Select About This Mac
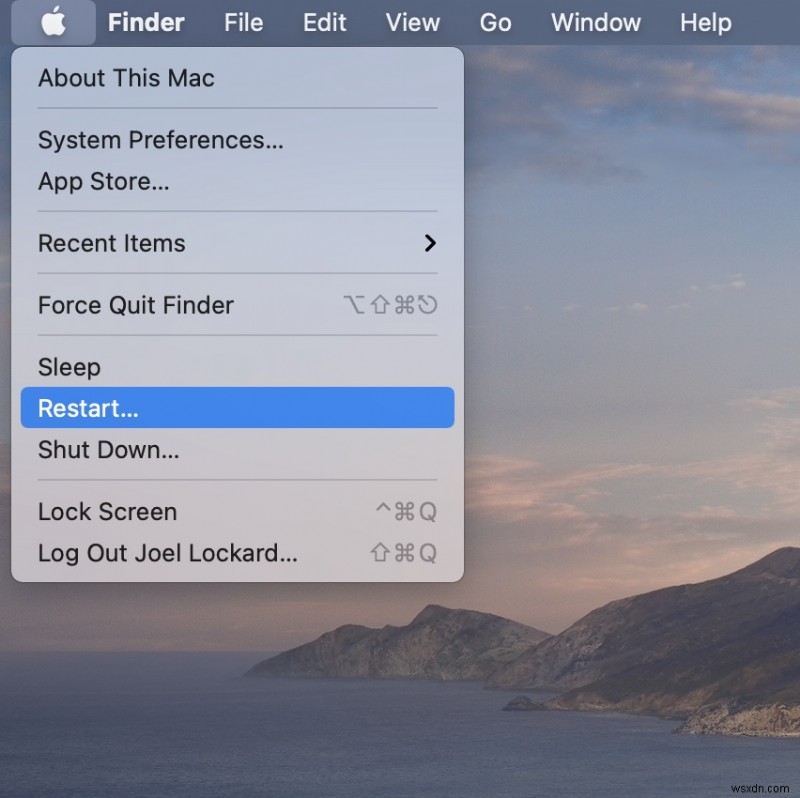The image size is (800, 798). 125,78
